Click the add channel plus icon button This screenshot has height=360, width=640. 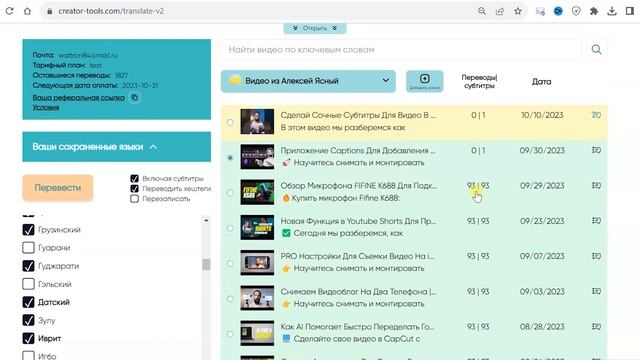[424, 81]
